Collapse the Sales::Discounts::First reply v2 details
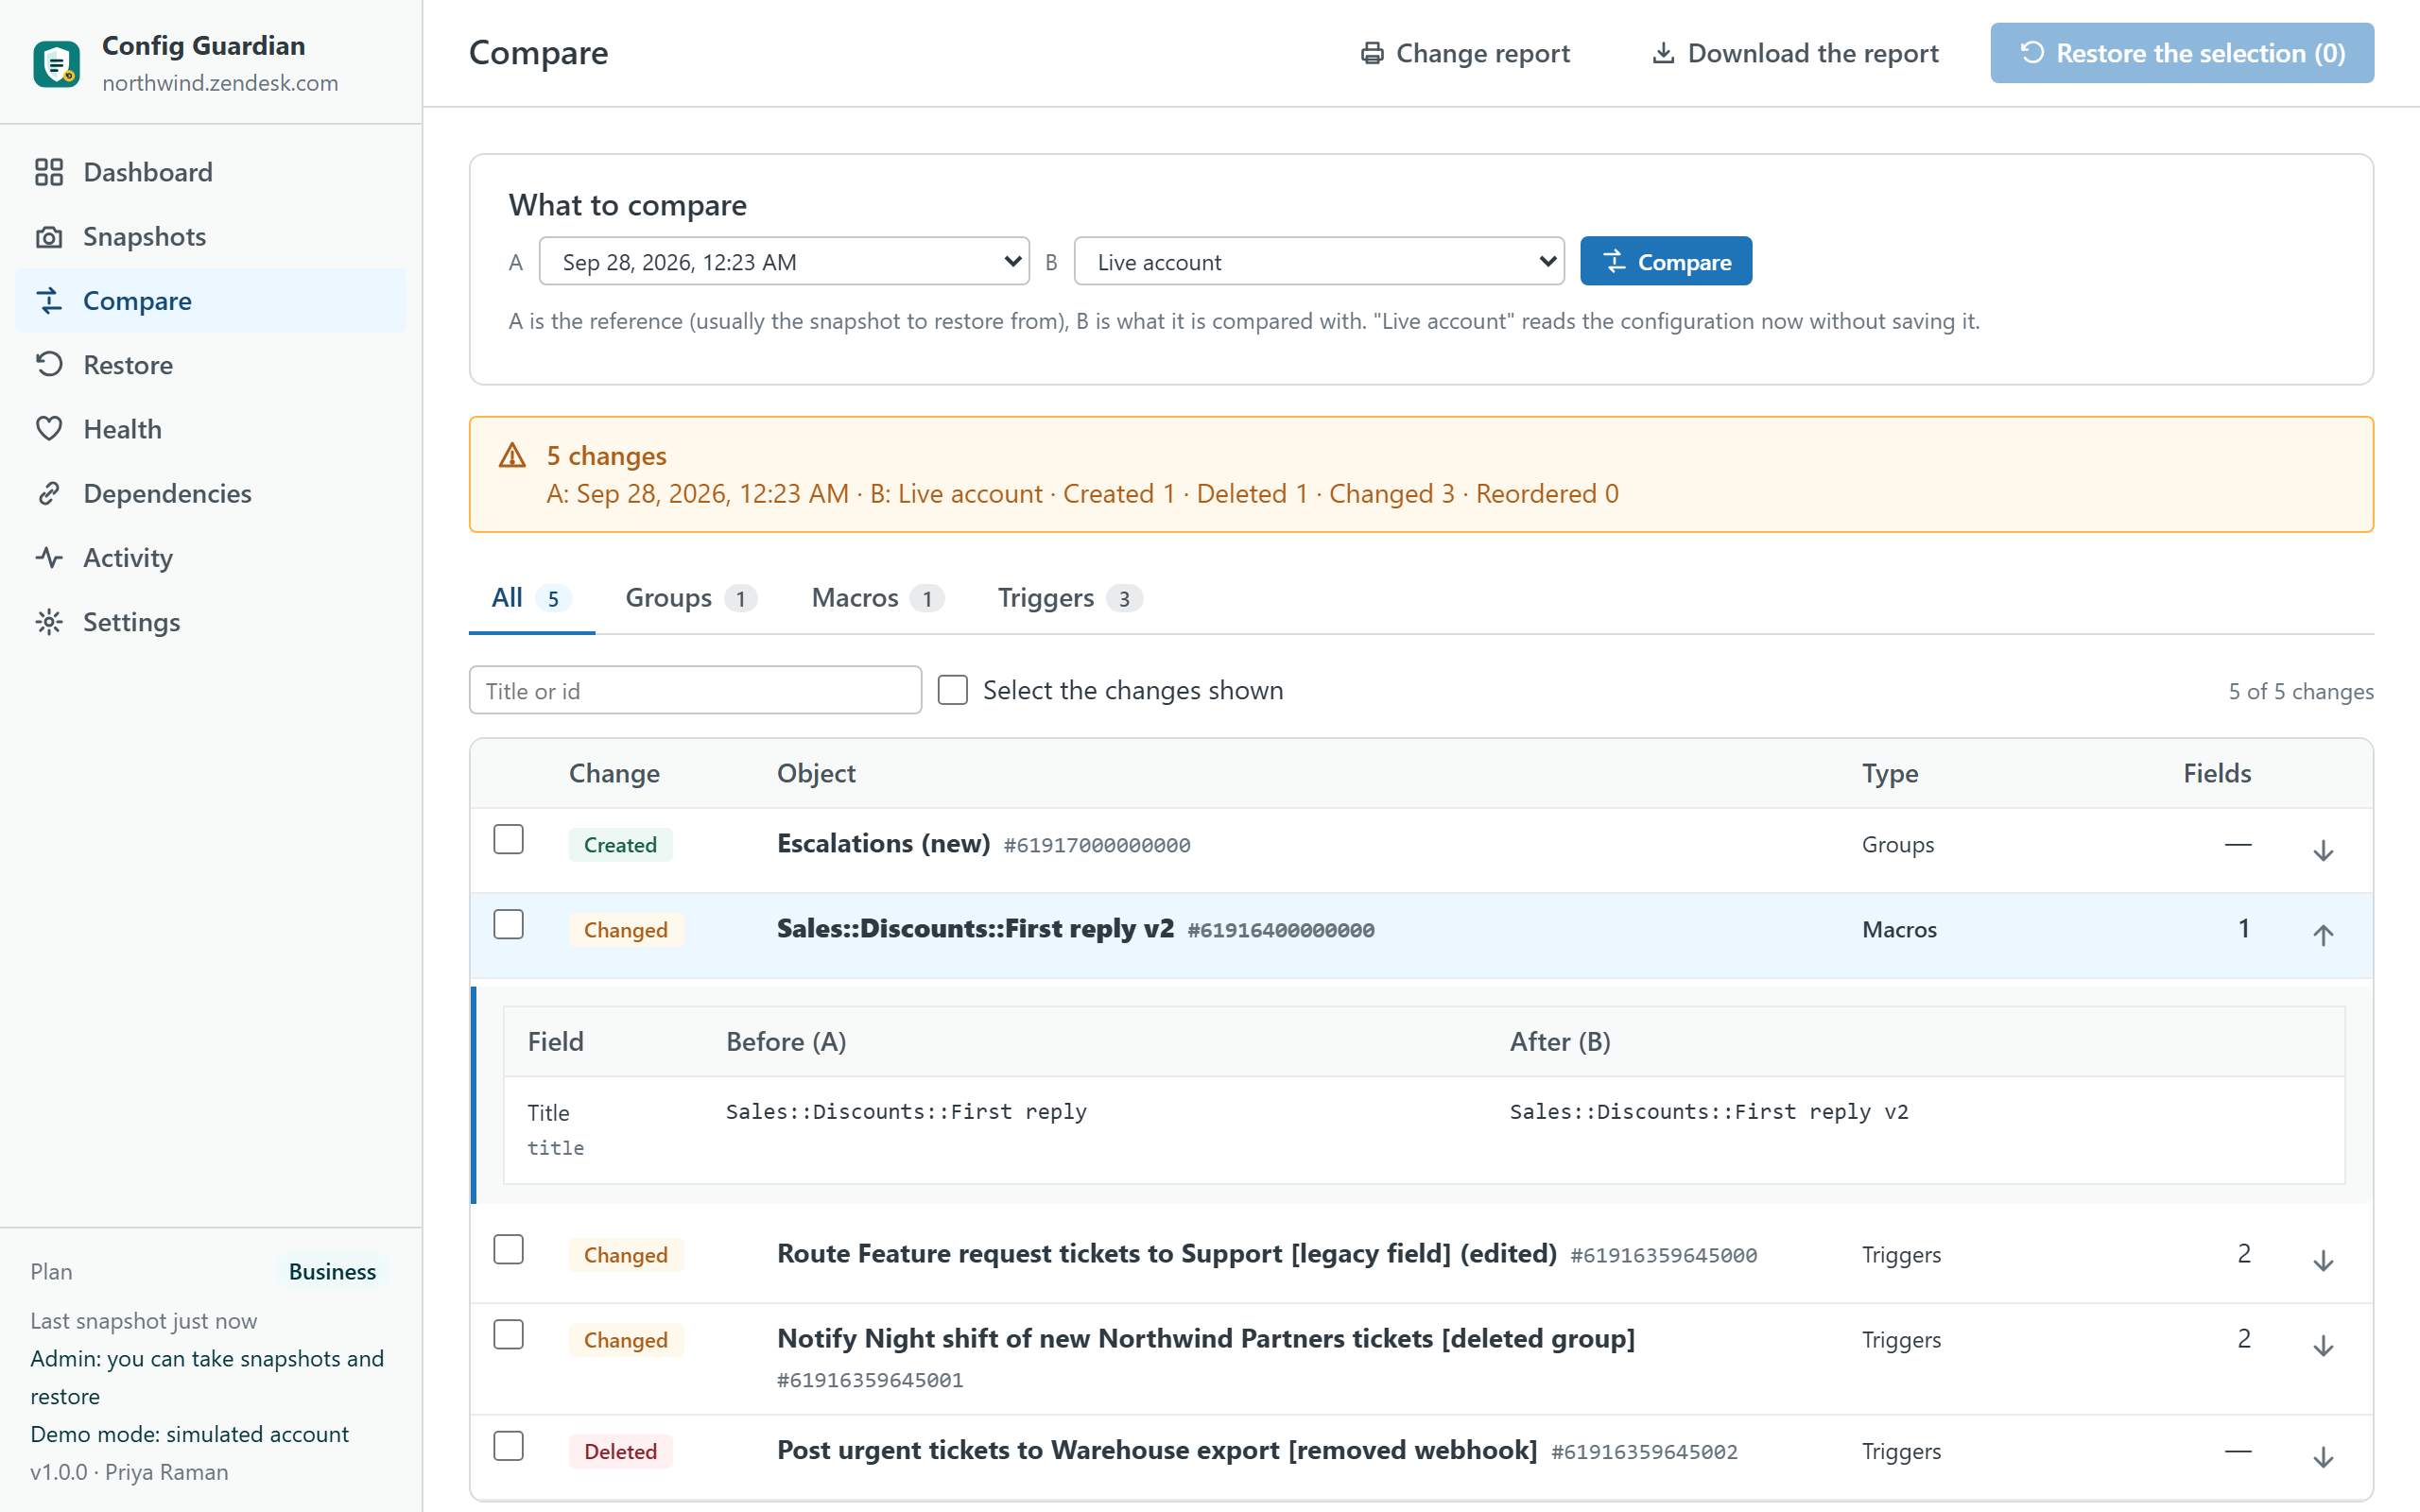This screenshot has width=2420, height=1512. (2323, 935)
